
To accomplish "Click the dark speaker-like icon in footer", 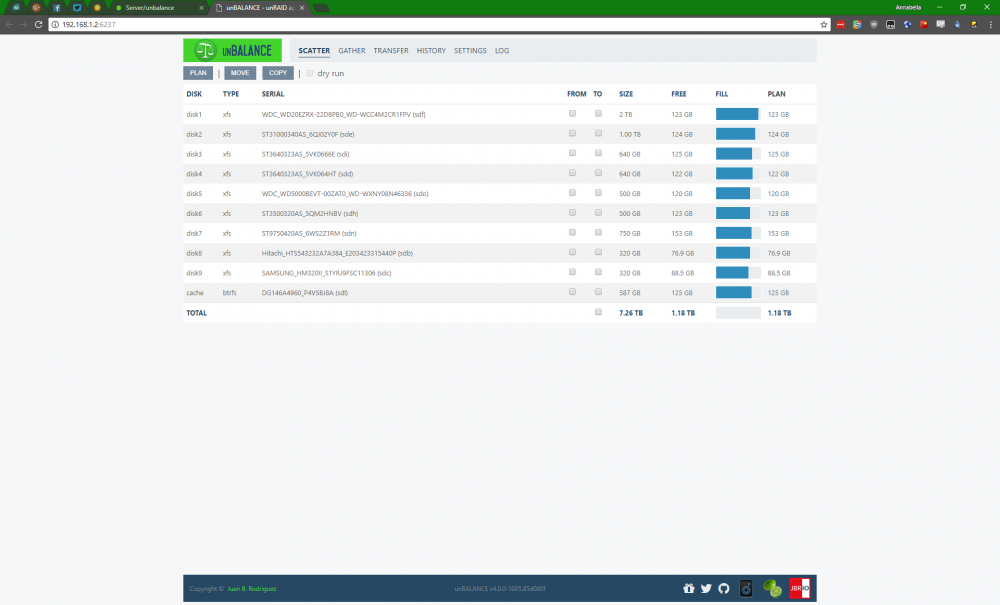I will point(746,588).
